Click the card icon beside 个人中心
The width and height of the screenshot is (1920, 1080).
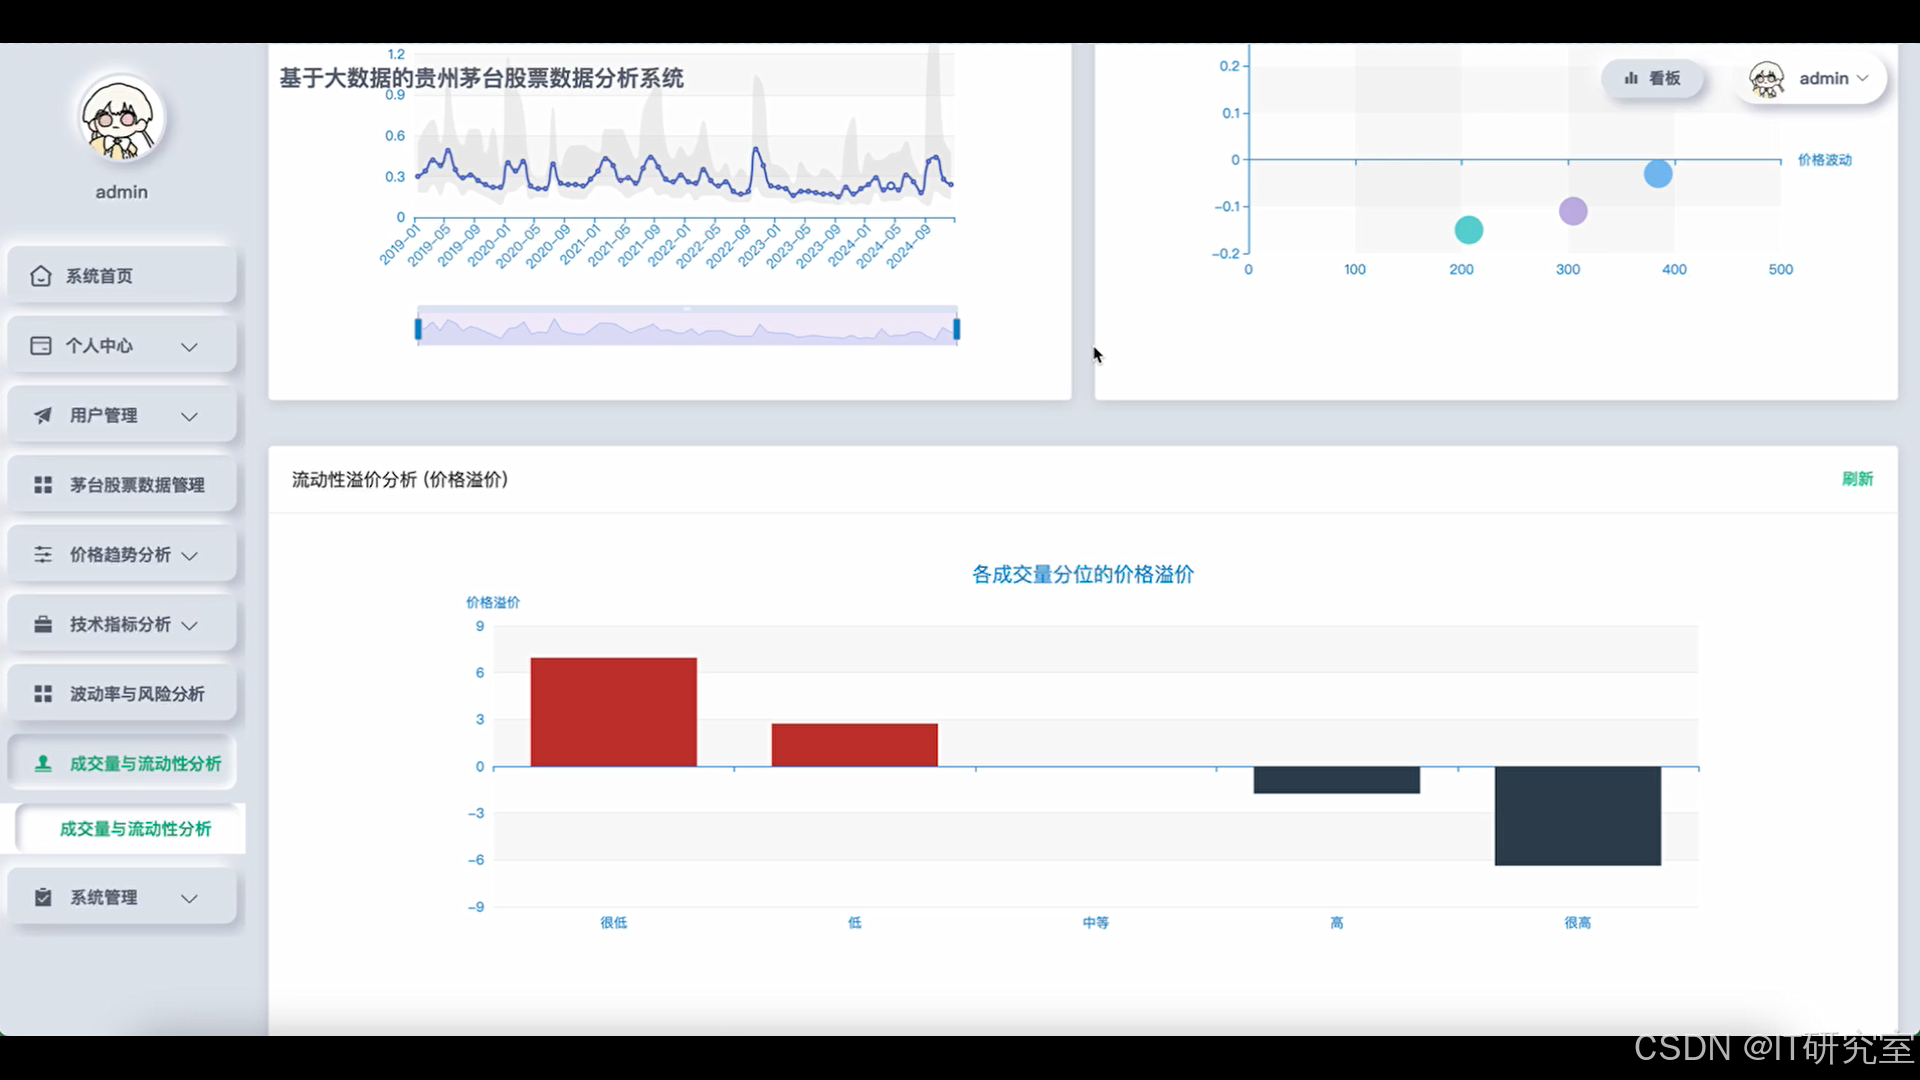coord(41,346)
